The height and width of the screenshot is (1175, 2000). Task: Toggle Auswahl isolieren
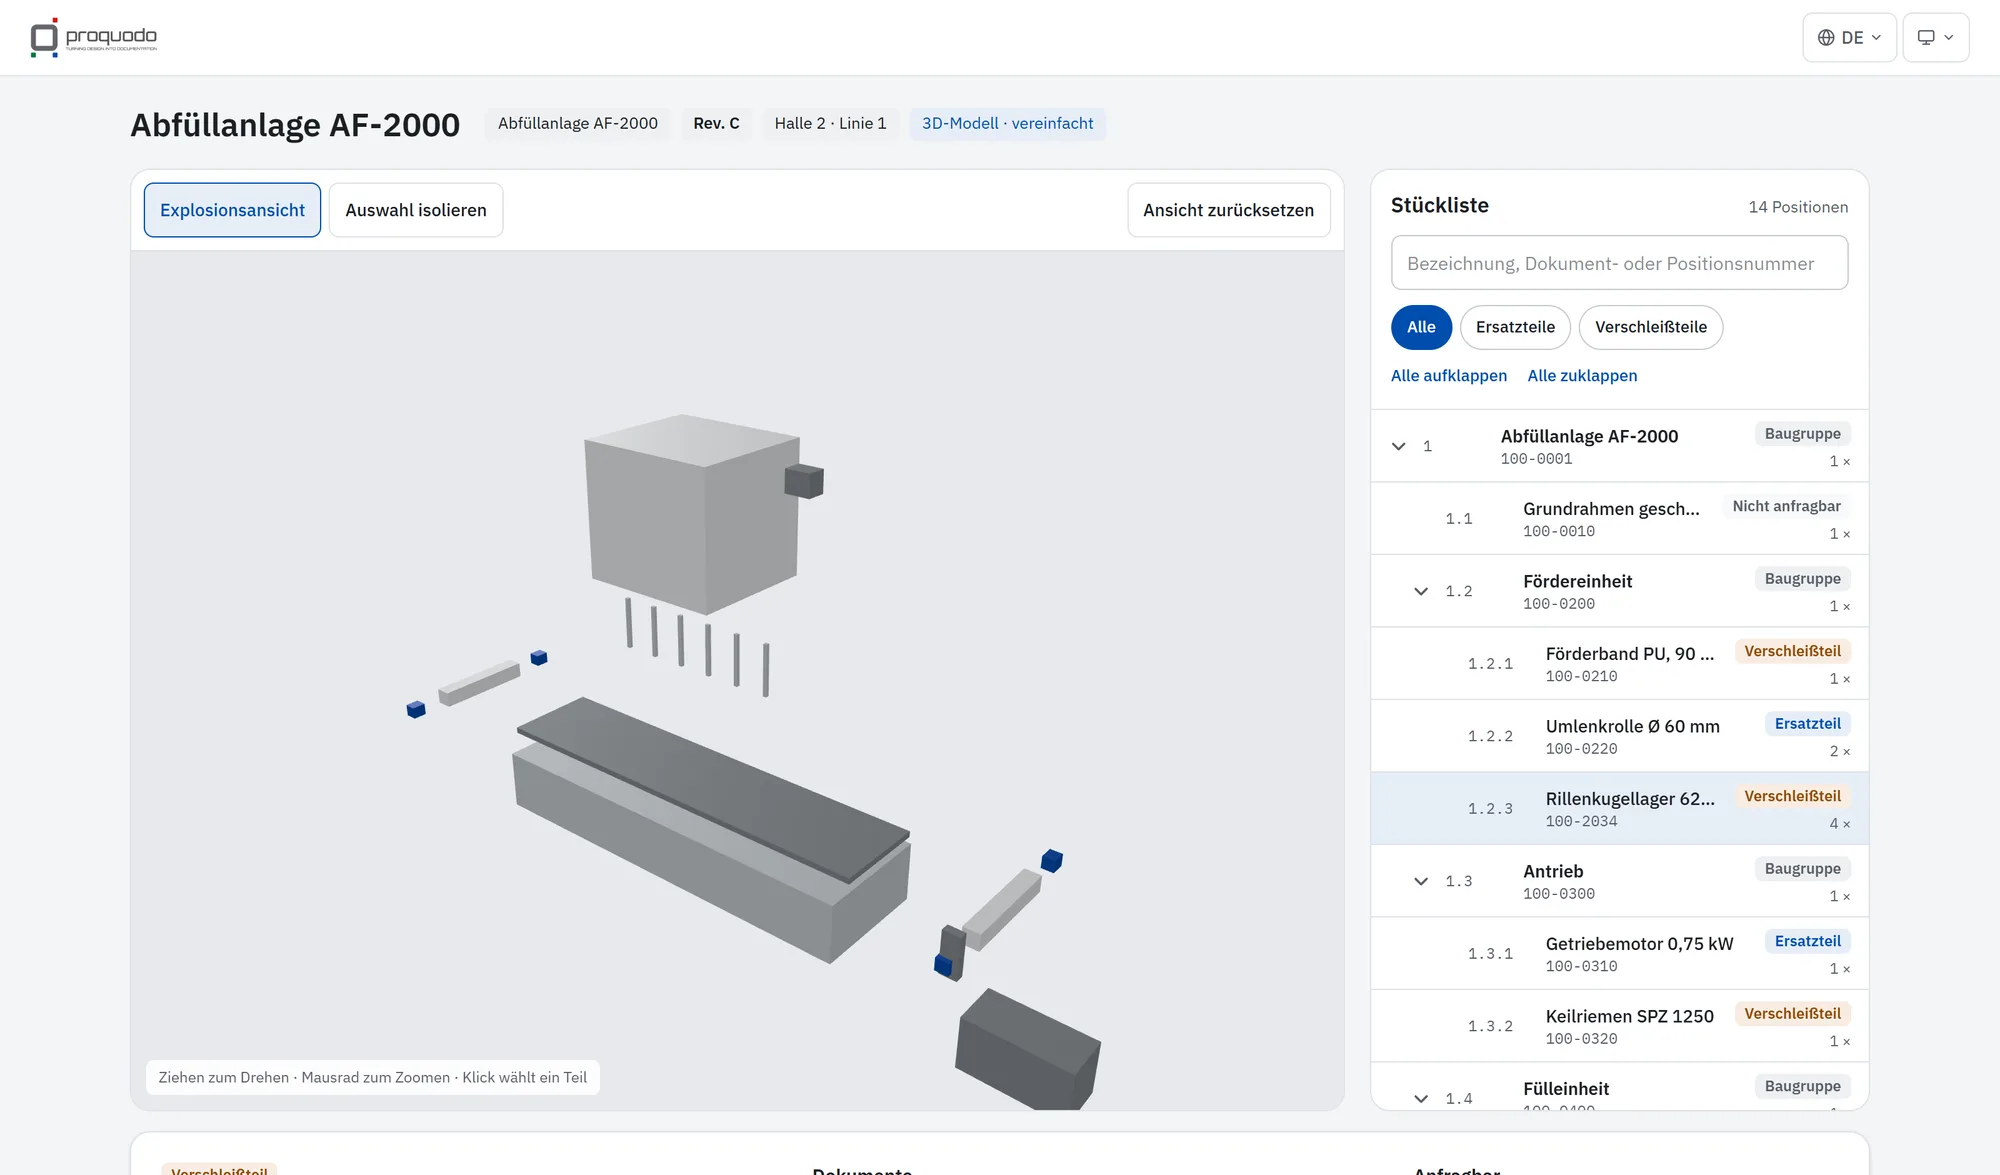pos(416,210)
